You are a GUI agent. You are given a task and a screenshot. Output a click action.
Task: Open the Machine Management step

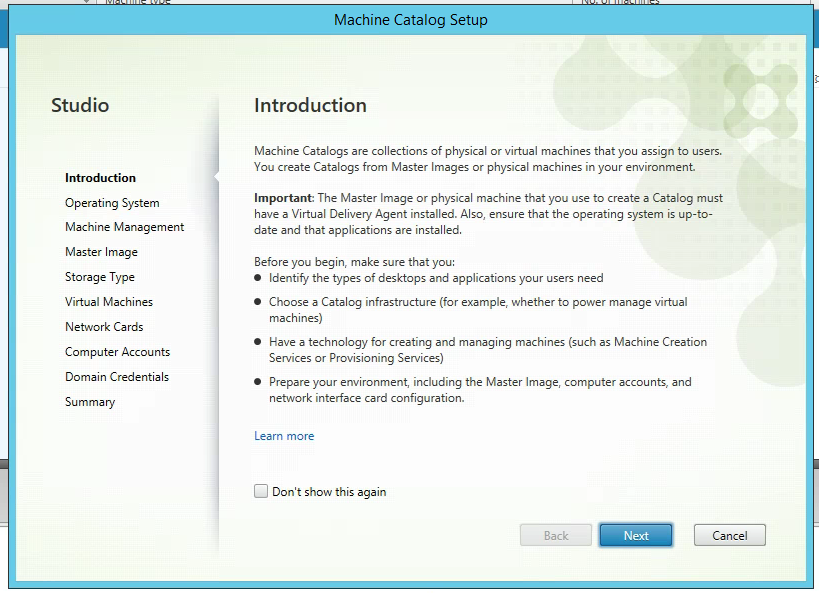point(124,227)
